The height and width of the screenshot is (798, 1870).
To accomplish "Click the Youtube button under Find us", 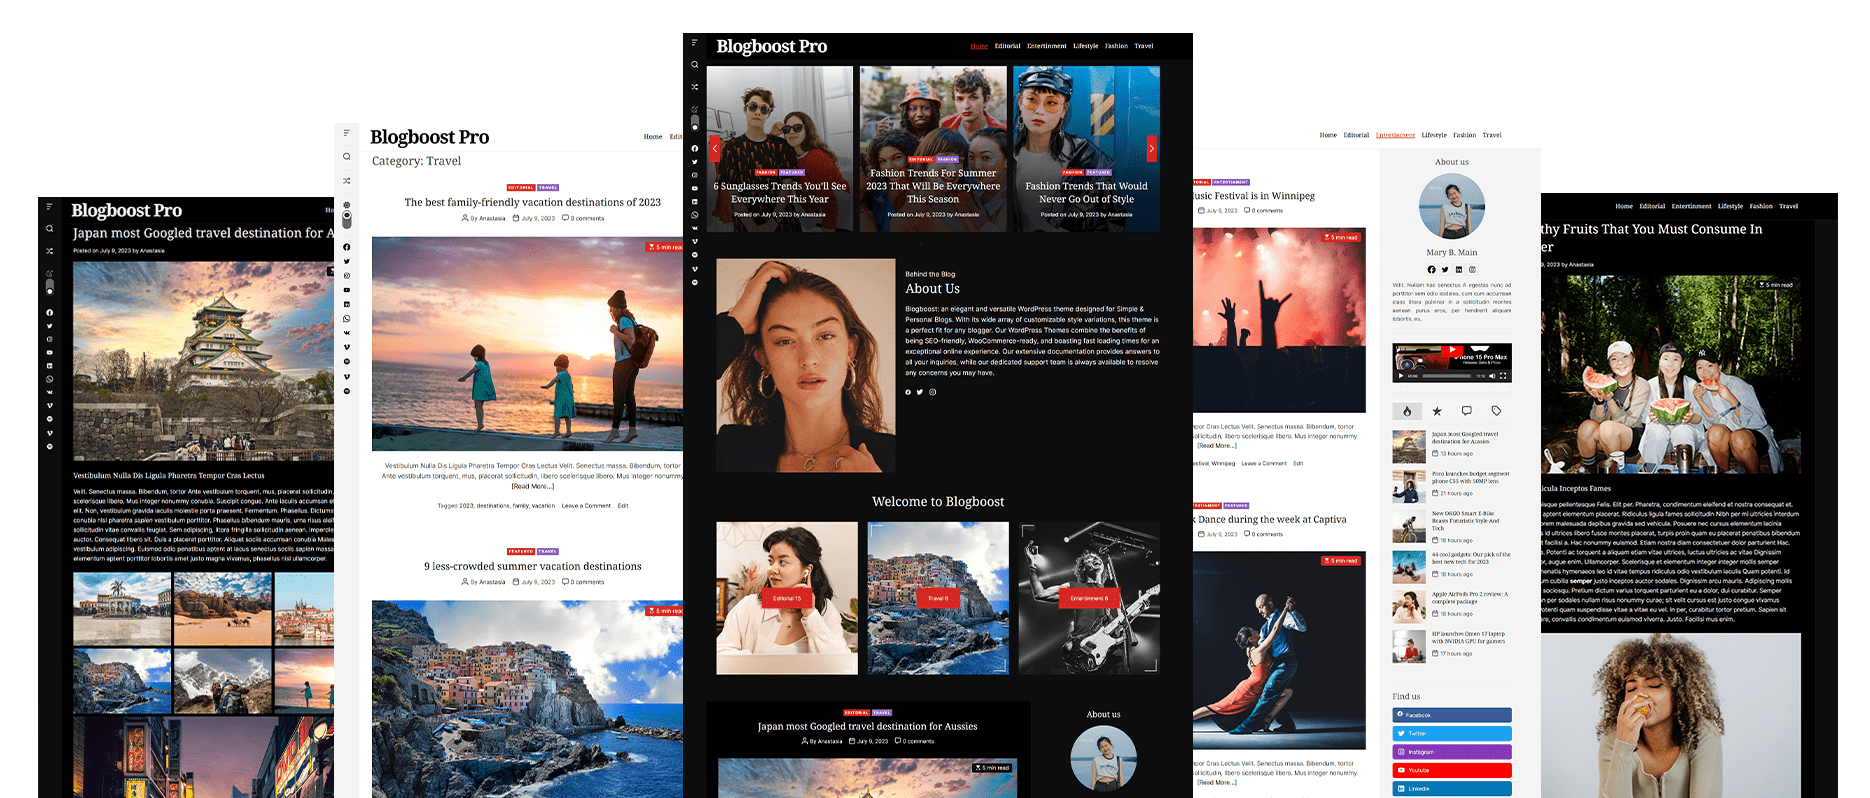I will point(1452,770).
